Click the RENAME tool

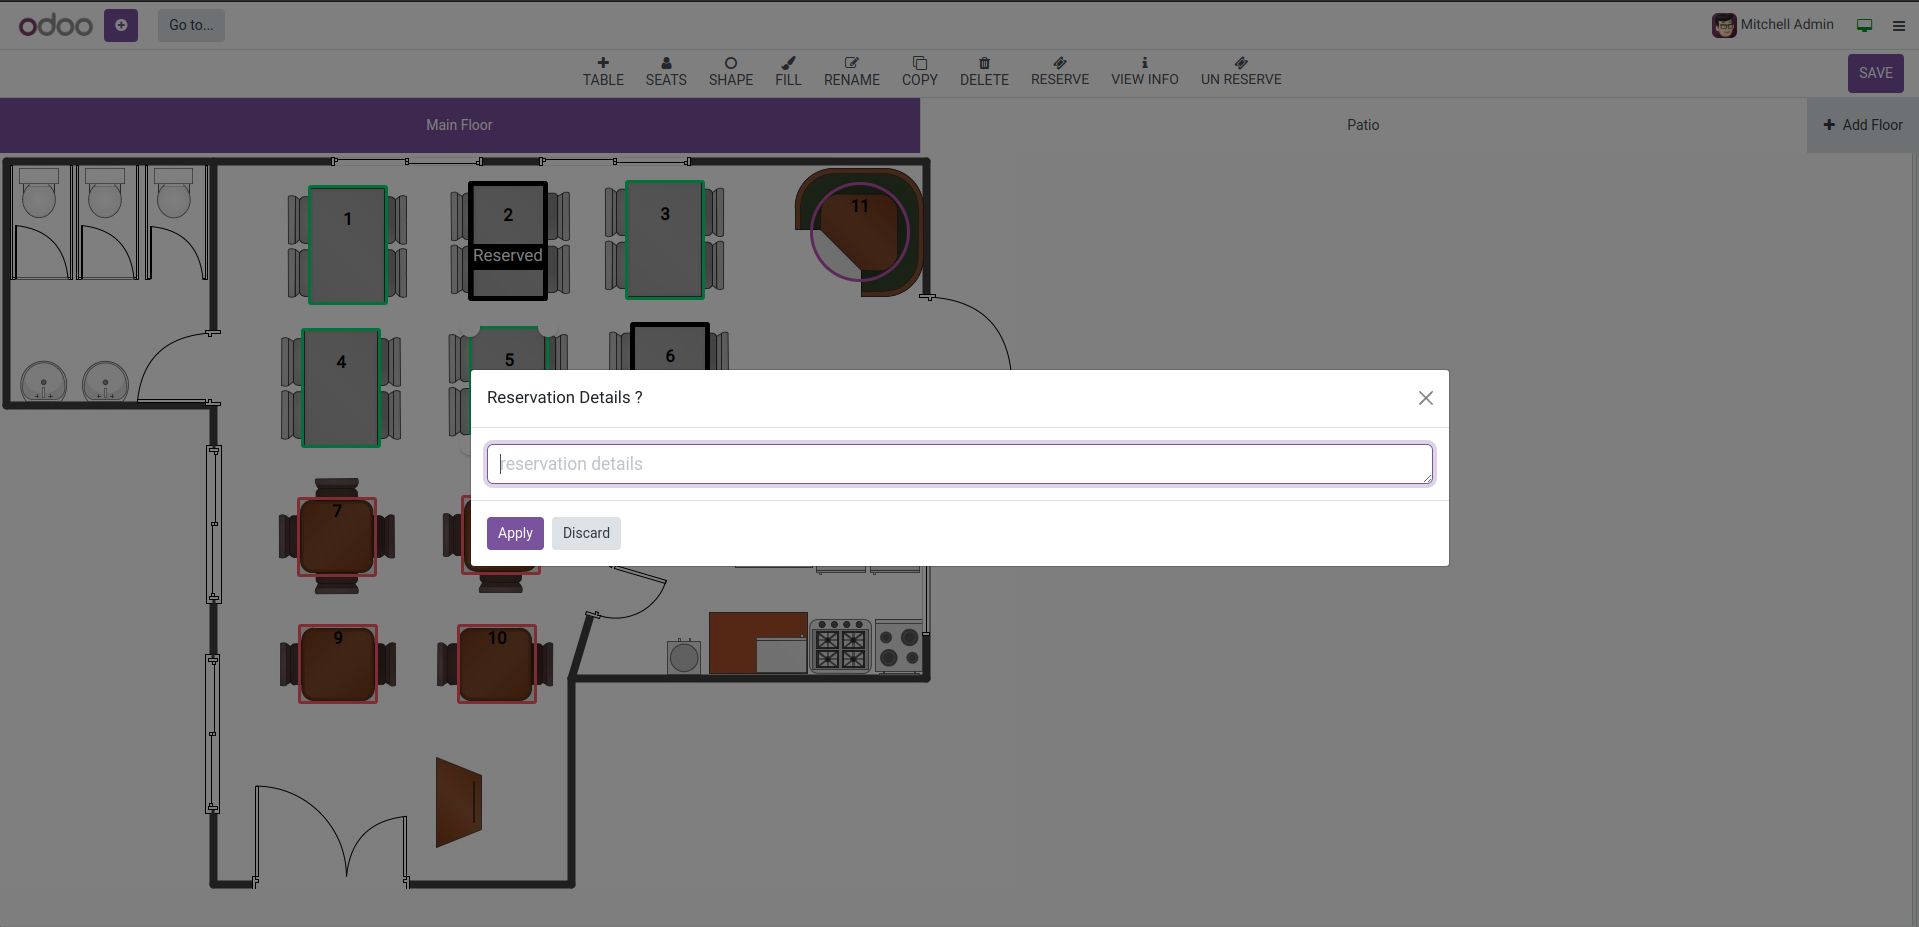tap(852, 72)
